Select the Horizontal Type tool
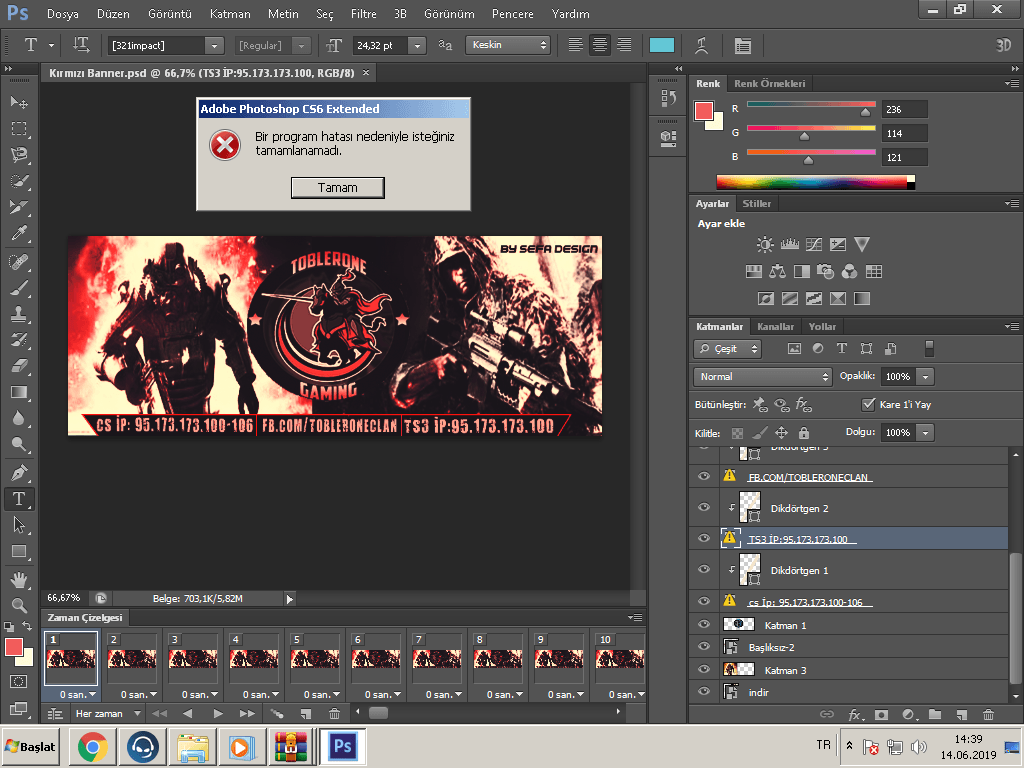The height and width of the screenshot is (768, 1024). [x=19, y=499]
